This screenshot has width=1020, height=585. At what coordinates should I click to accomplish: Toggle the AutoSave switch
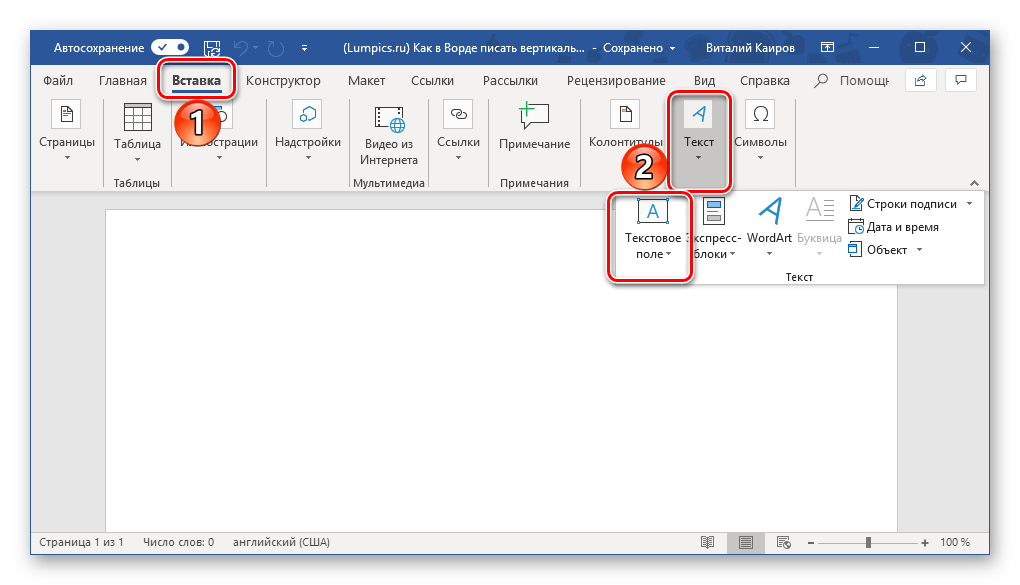169,47
